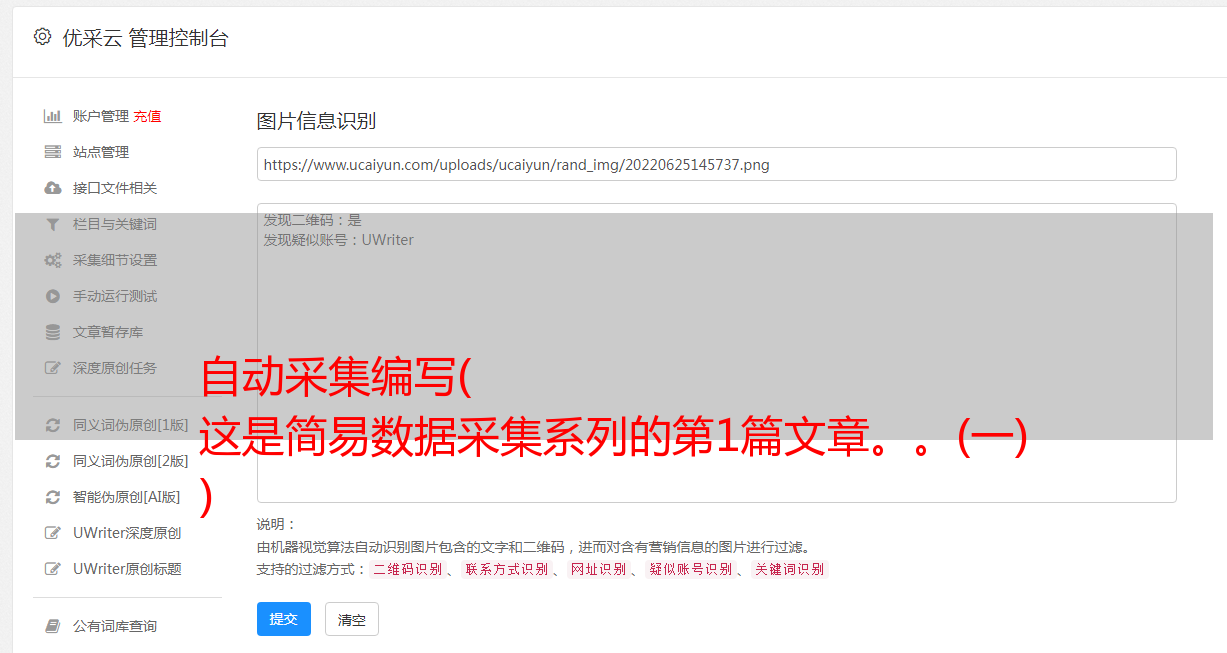The width and height of the screenshot is (1227, 653).
Task: Open 深度原创任务 menu item
Action: click(115, 368)
